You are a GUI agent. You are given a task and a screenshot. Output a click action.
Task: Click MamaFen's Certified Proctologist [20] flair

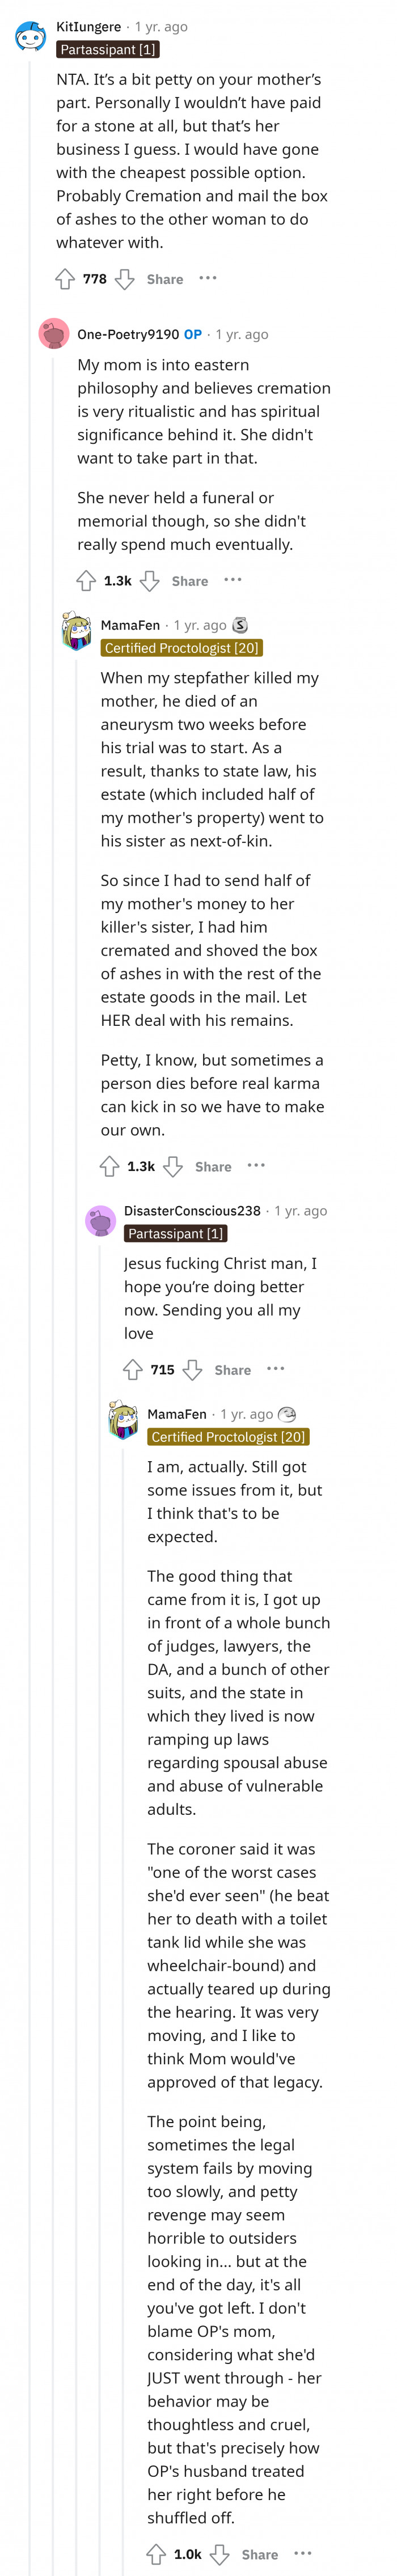point(181,648)
